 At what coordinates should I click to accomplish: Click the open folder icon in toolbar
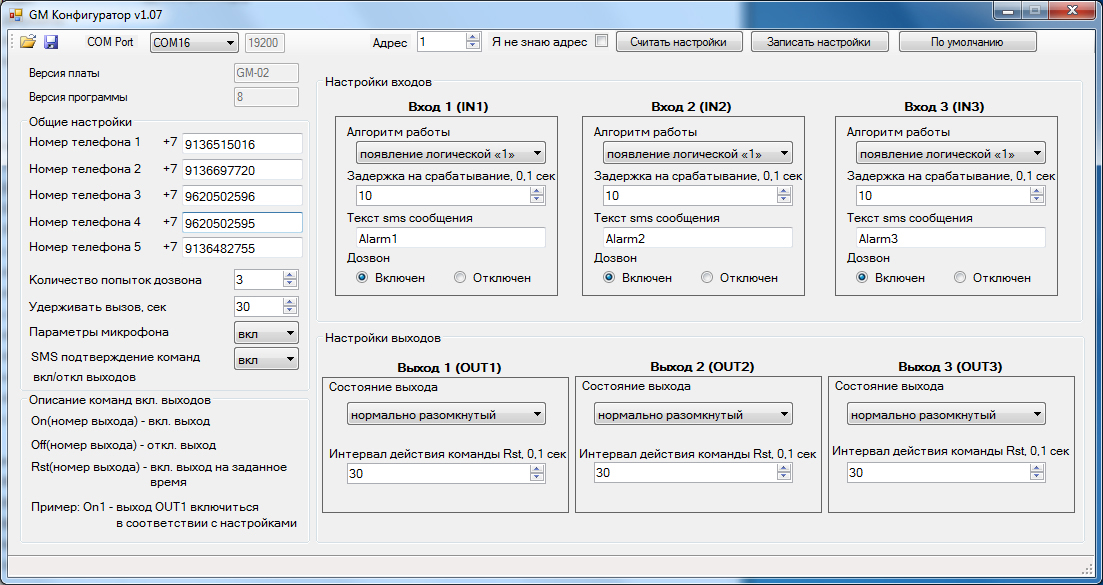coord(28,42)
